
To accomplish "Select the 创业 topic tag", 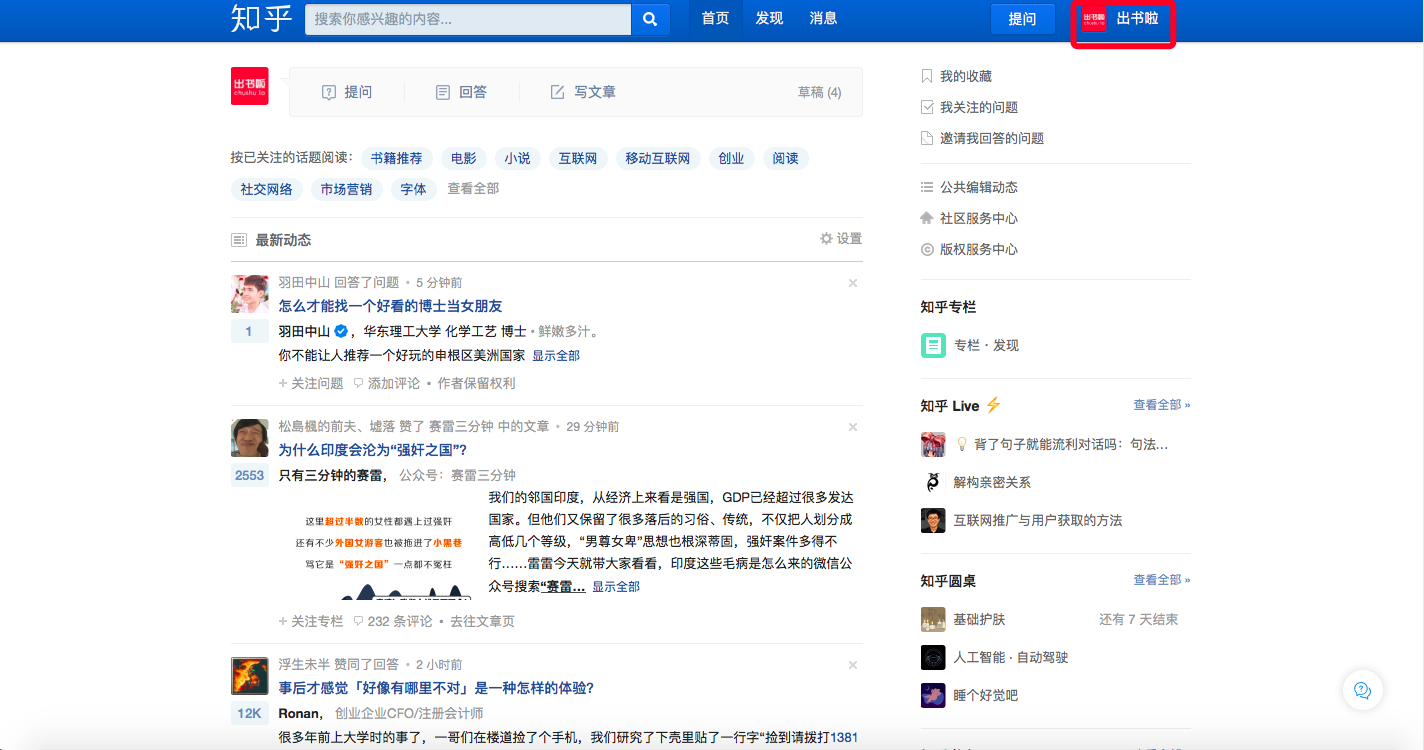I will (731, 158).
